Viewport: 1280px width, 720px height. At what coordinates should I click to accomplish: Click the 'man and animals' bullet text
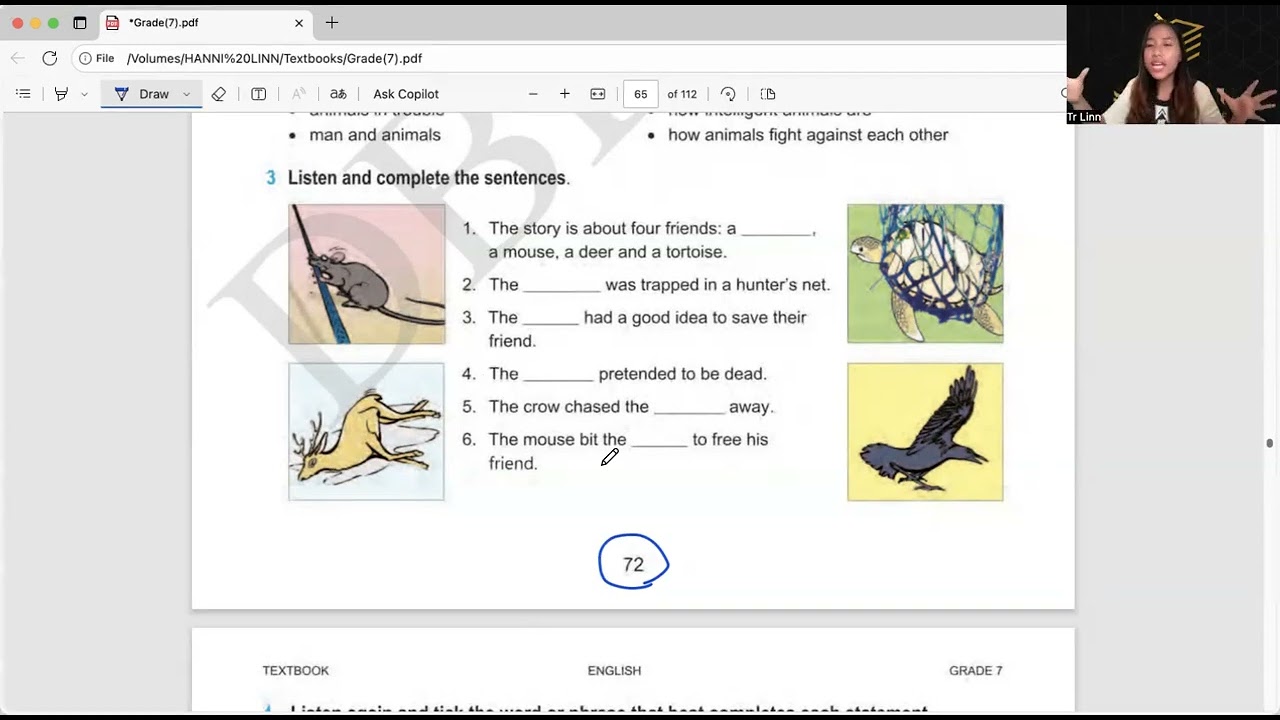[375, 135]
